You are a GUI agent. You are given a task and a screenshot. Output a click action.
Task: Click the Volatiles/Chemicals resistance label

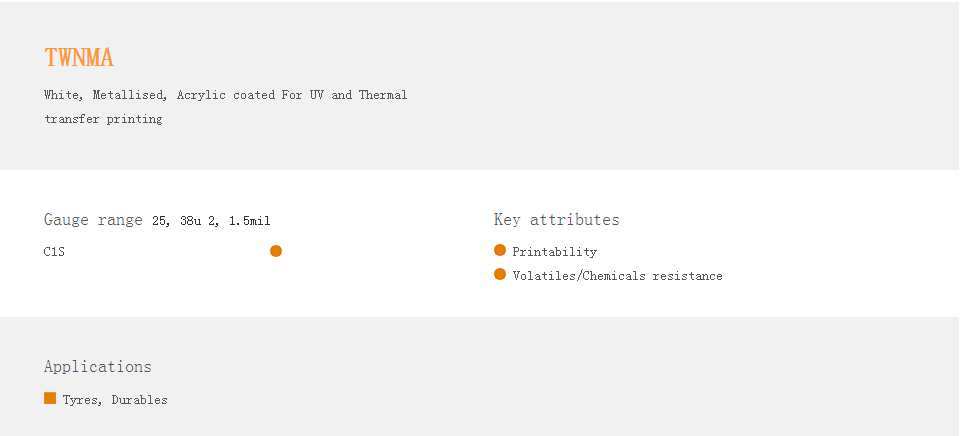pyautogui.click(x=617, y=276)
